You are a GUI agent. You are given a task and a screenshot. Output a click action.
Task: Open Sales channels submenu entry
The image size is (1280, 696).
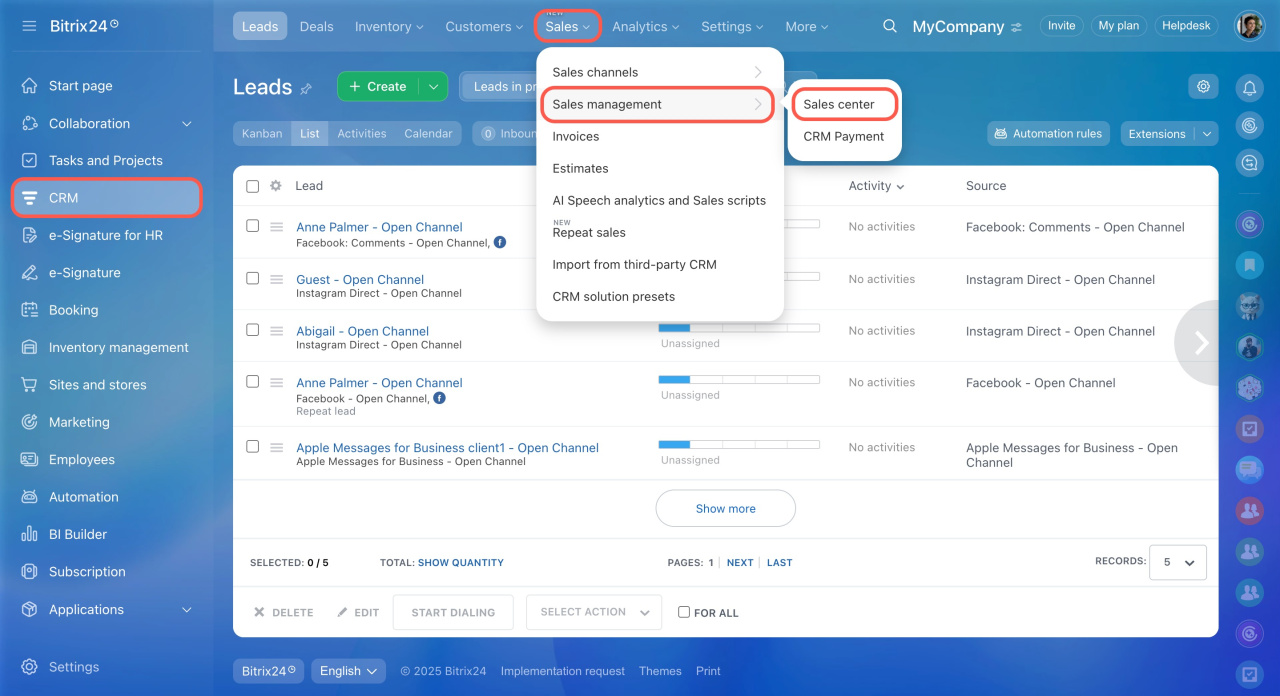click(660, 72)
